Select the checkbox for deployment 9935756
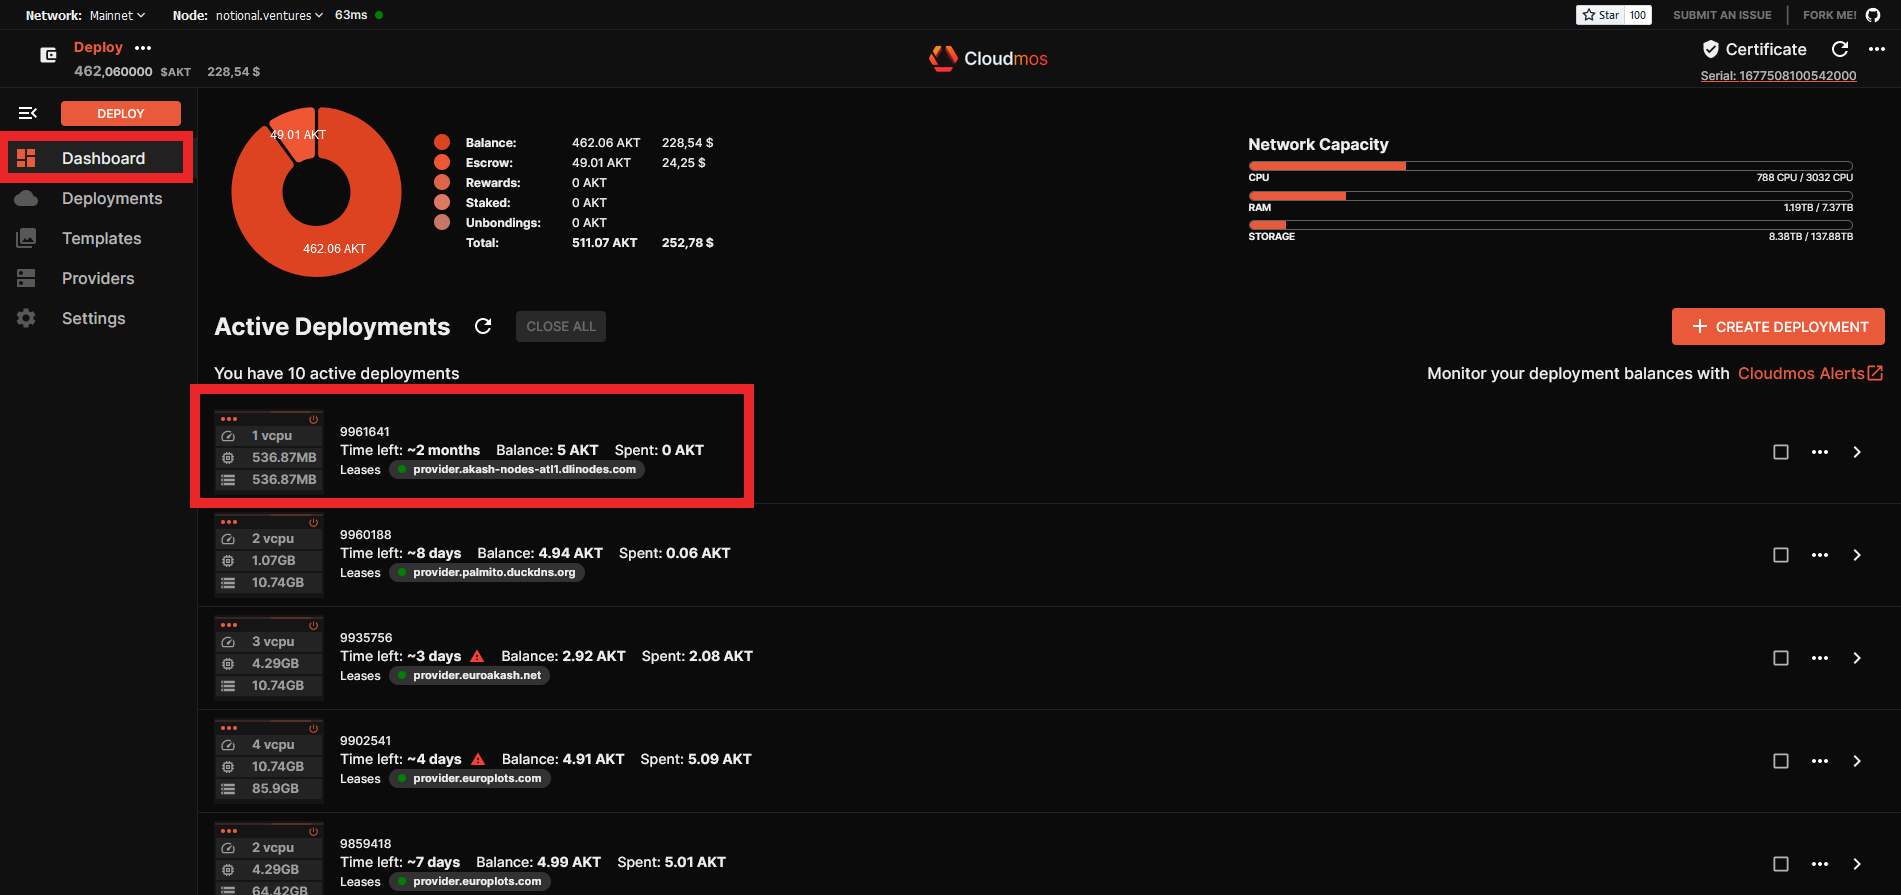This screenshot has height=895, width=1901. 1780,658
